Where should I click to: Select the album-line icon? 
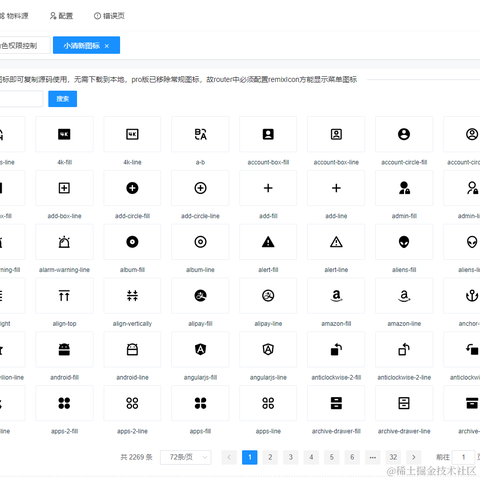(x=200, y=242)
